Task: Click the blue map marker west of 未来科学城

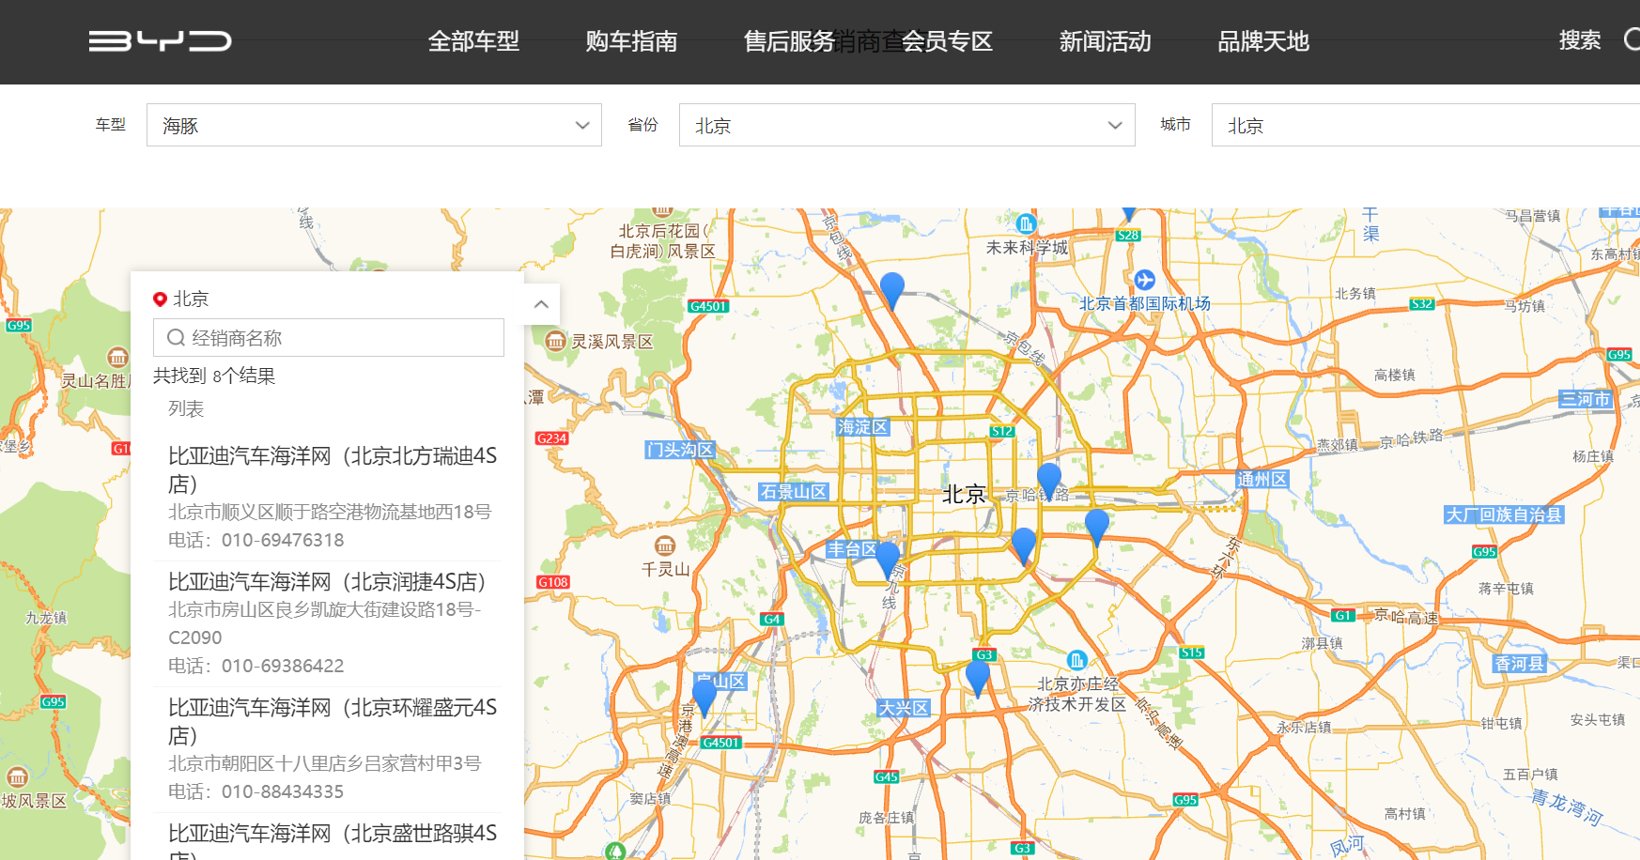Action: click(892, 290)
